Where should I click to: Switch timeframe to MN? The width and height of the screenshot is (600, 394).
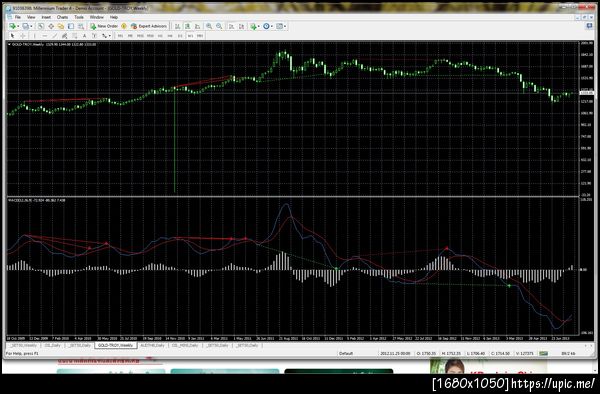pos(200,36)
